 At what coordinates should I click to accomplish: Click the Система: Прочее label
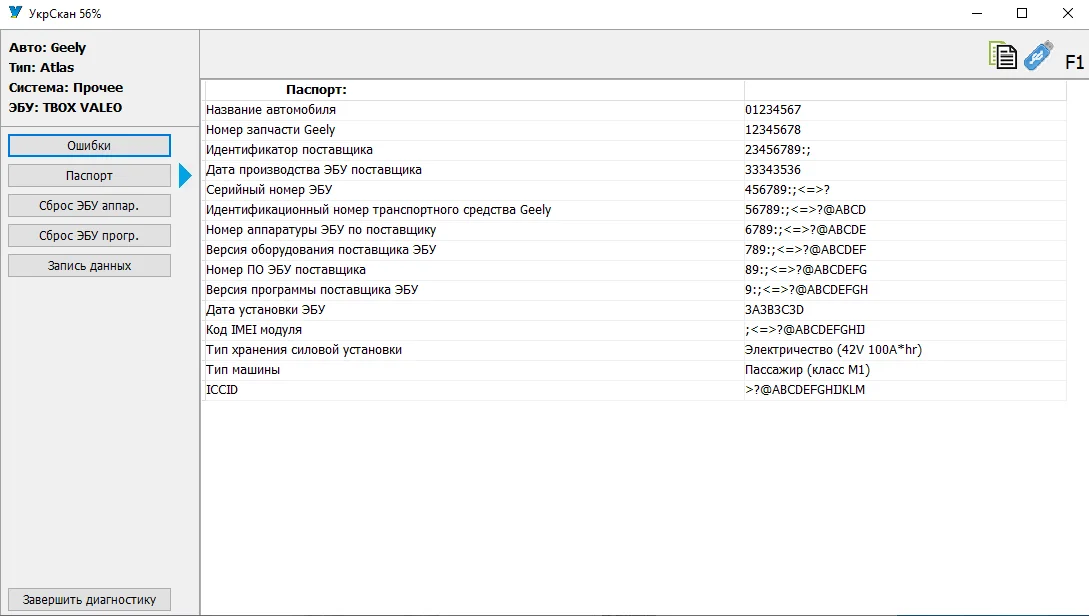[66, 88]
